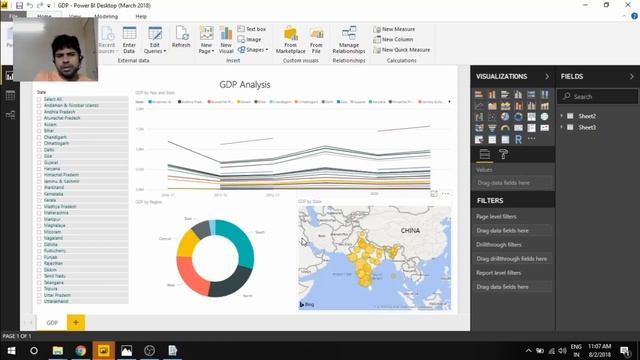Check the Maharashtra checkbox

(39, 213)
